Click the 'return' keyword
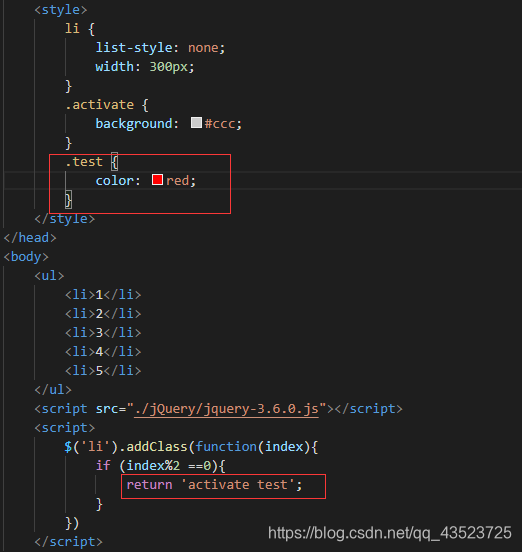The image size is (522, 552). (149, 485)
